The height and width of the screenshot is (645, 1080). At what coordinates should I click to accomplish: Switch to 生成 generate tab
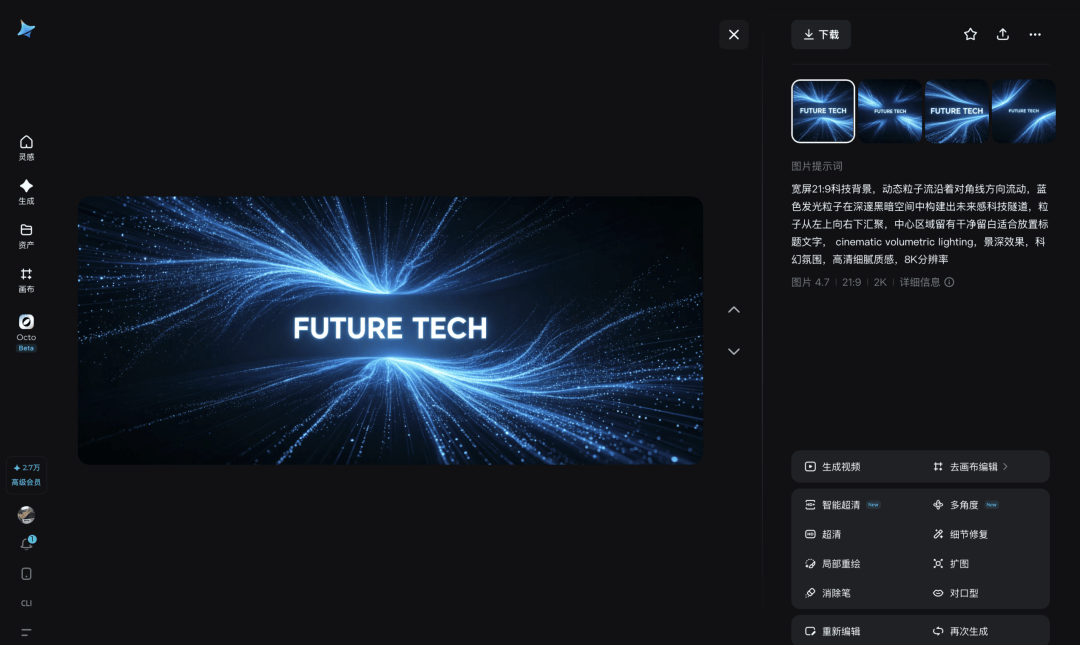click(26, 192)
